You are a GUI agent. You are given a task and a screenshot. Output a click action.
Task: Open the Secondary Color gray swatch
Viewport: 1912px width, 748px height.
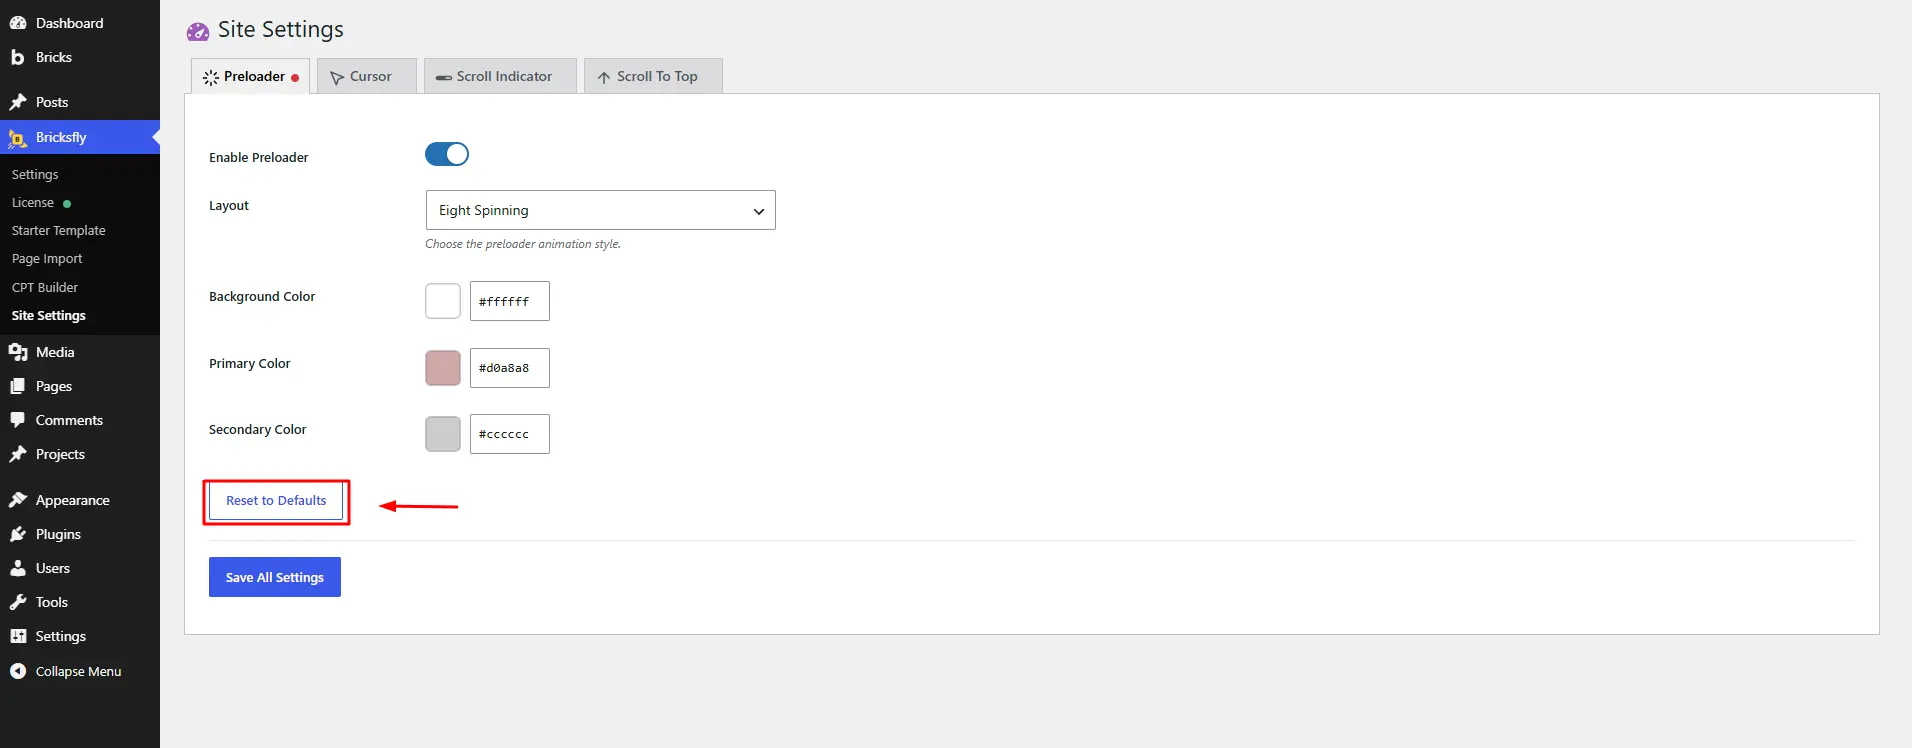(x=443, y=434)
